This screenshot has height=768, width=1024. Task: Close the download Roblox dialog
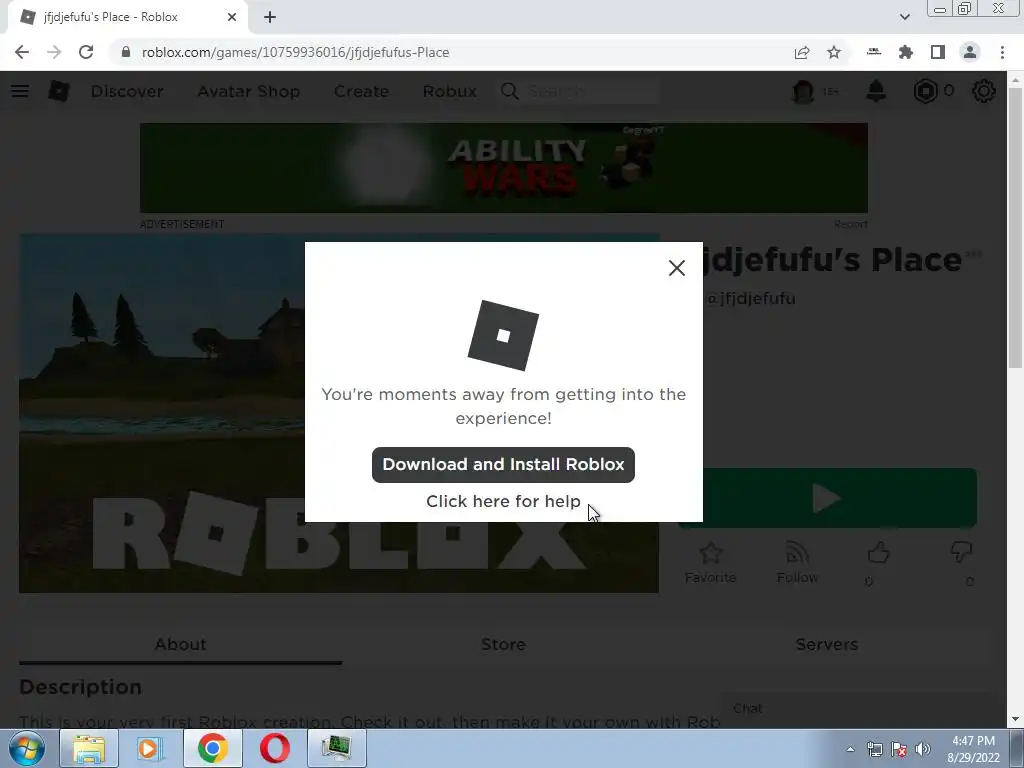pyautogui.click(x=677, y=268)
